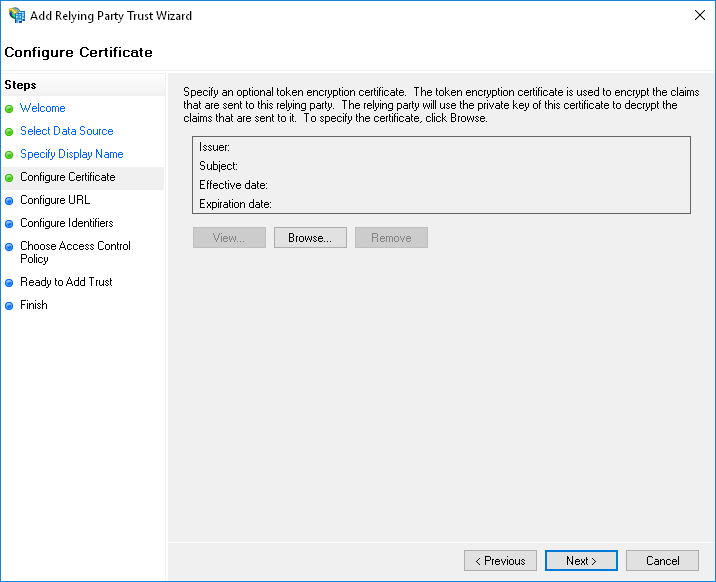Viewport: 716px width, 582px height.
Task: Click green bullet beside Select Data Source
Action: (x=9, y=132)
